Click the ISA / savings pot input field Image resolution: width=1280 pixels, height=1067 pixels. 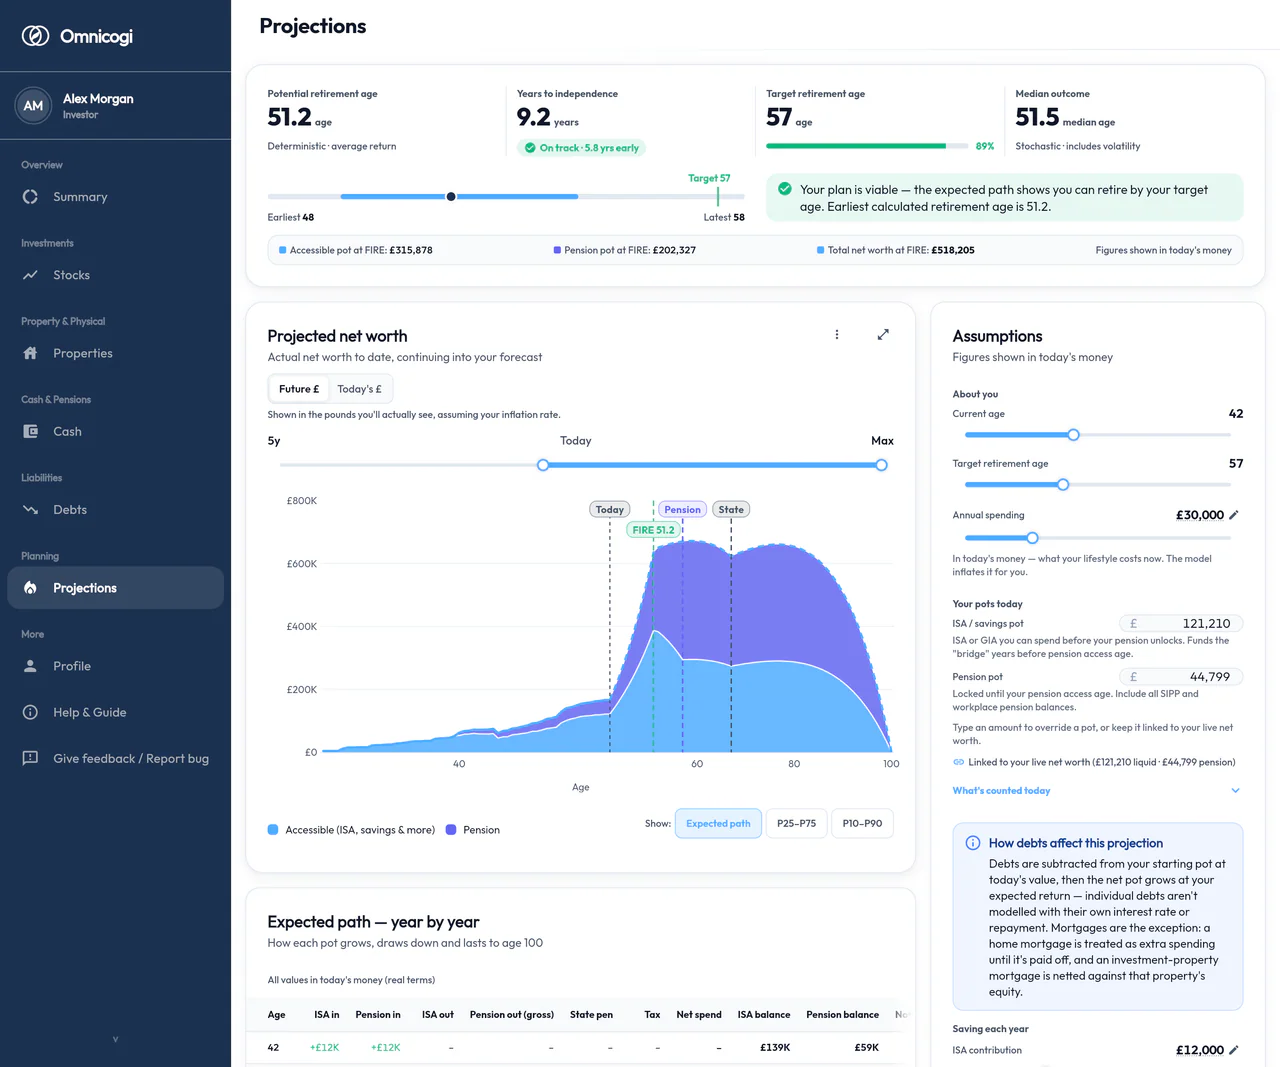point(1181,623)
